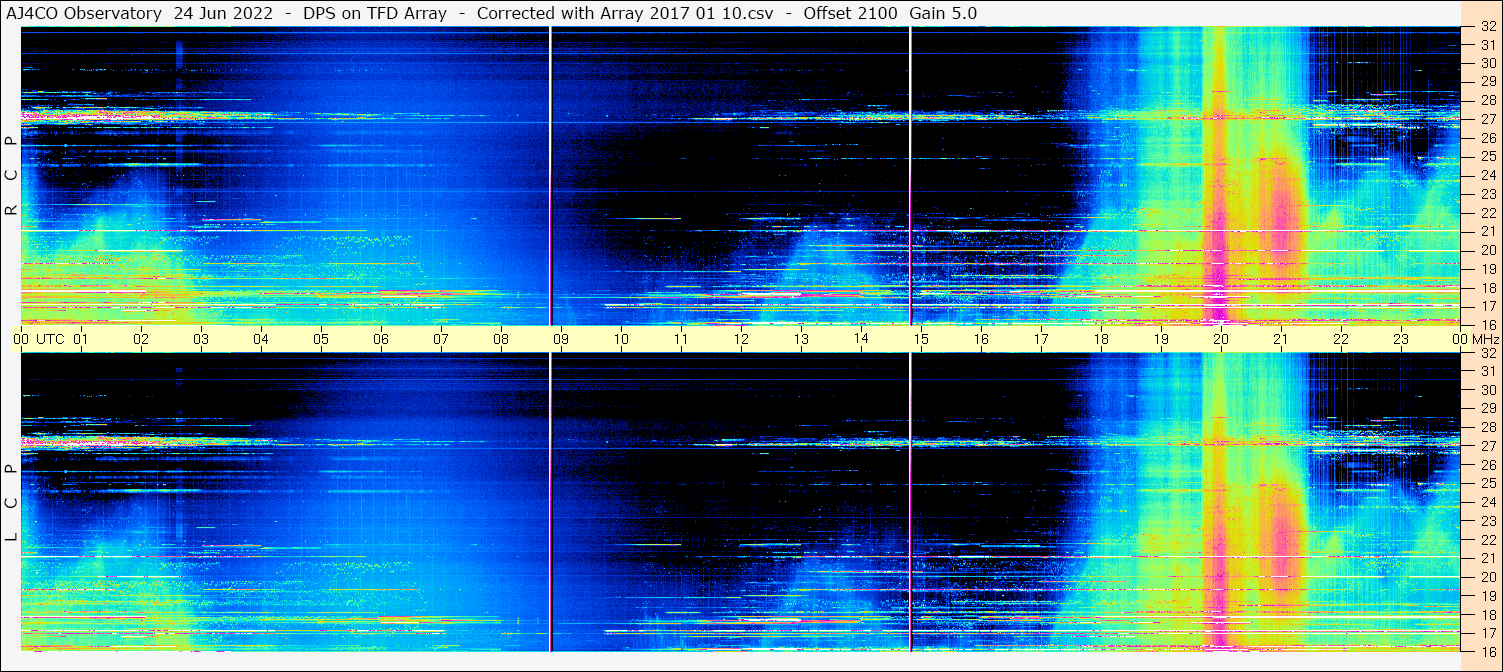
Task: Select hour label "04" on the time axis
Action: pyautogui.click(x=261, y=339)
